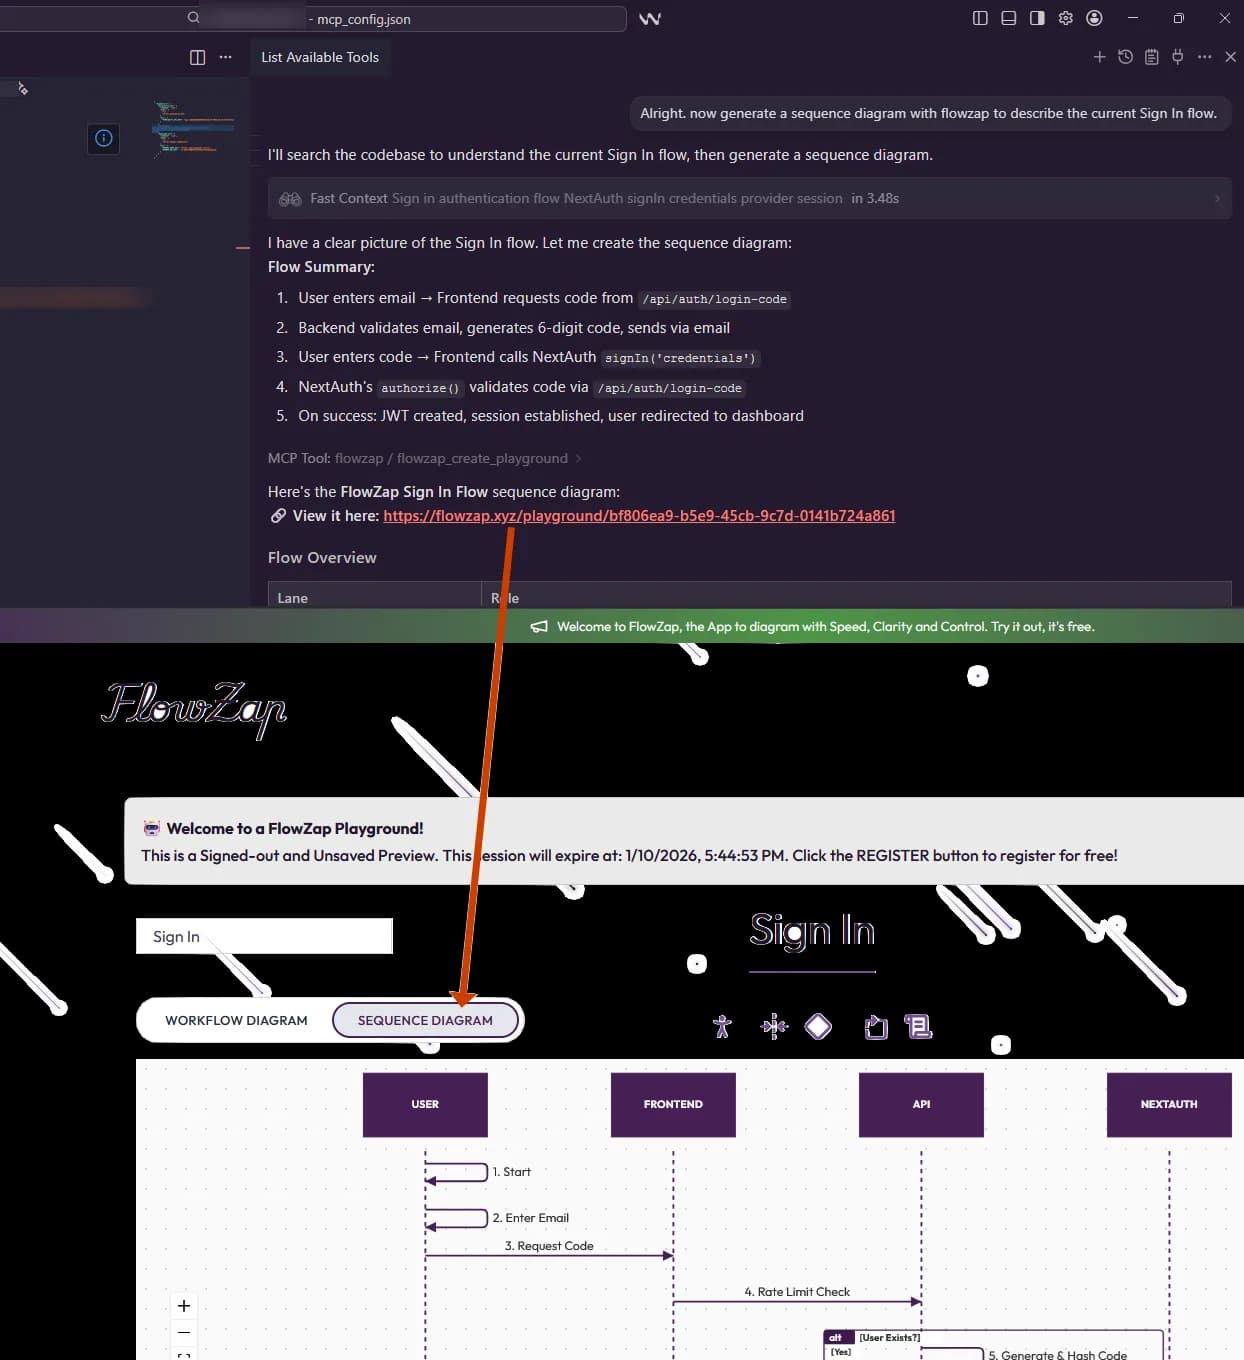Click the script scroll icon in toolbar
Screen dimensions: 1244x1360
(918, 1026)
